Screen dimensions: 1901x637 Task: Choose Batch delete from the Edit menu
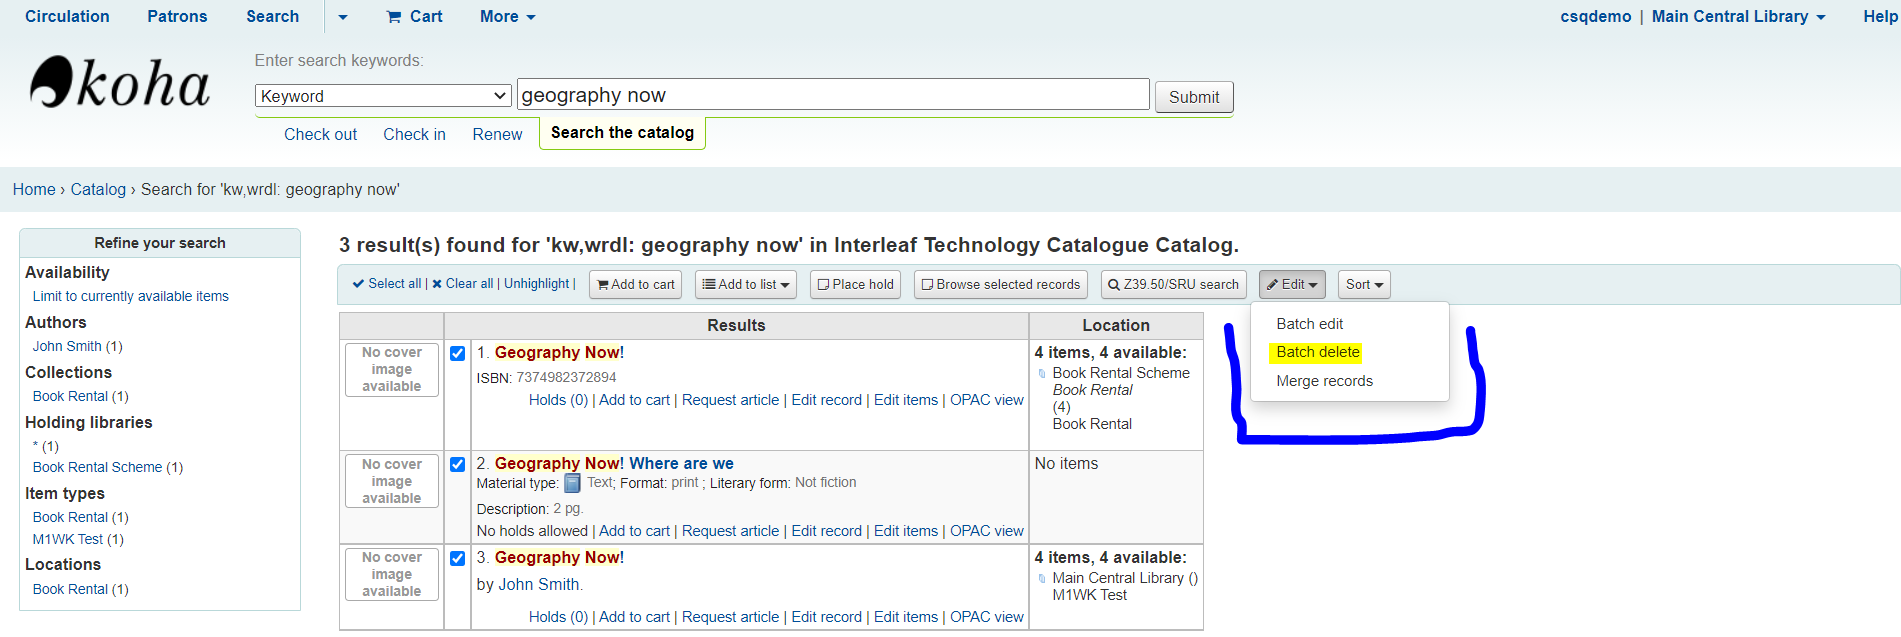click(x=1318, y=352)
